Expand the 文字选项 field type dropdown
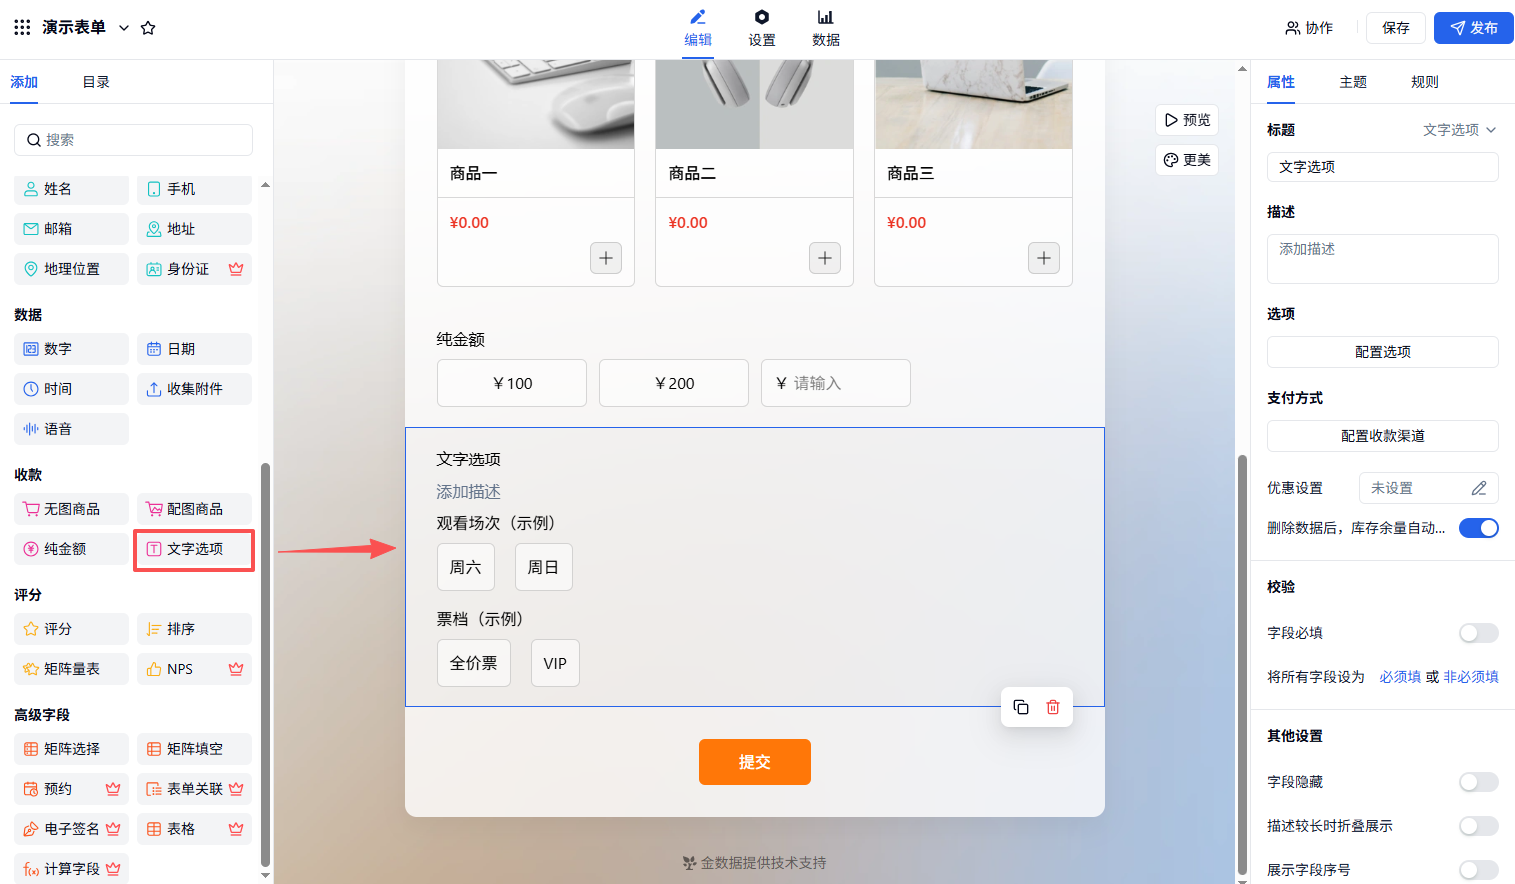The height and width of the screenshot is (884, 1515). pyautogui.click(x=1460, y=130)
